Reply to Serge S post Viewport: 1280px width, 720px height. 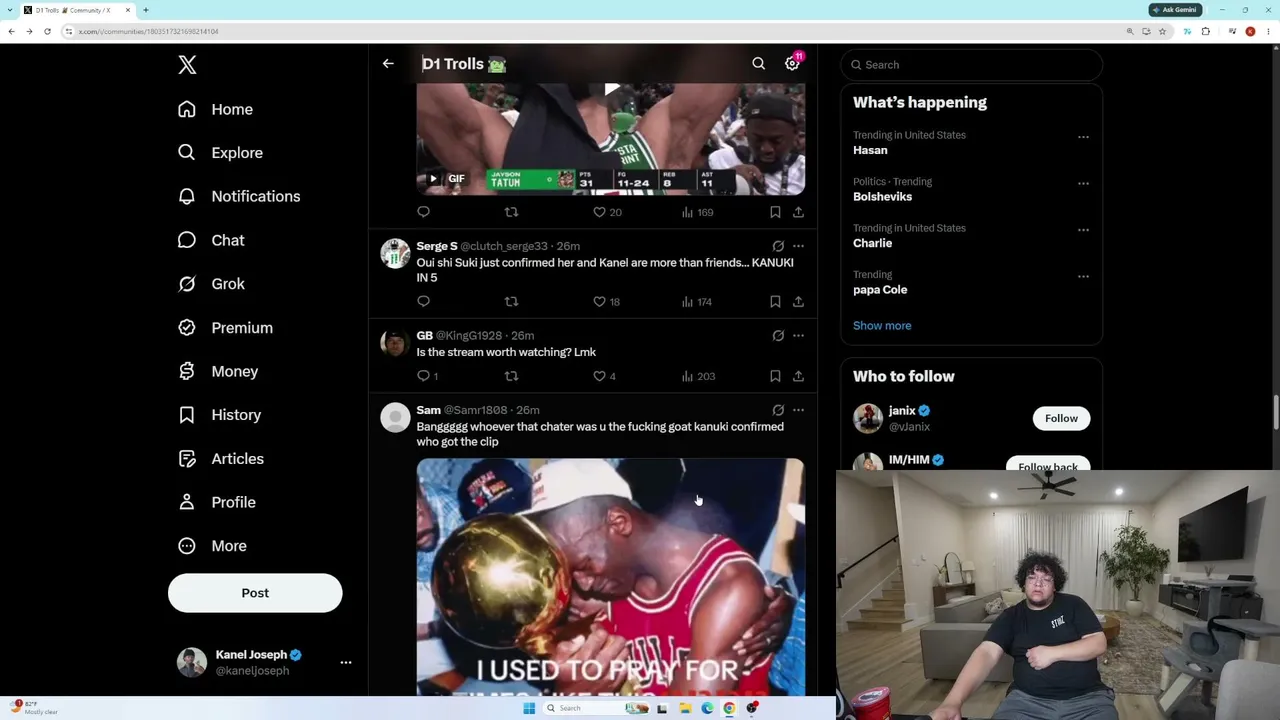[x=423, y=301]
